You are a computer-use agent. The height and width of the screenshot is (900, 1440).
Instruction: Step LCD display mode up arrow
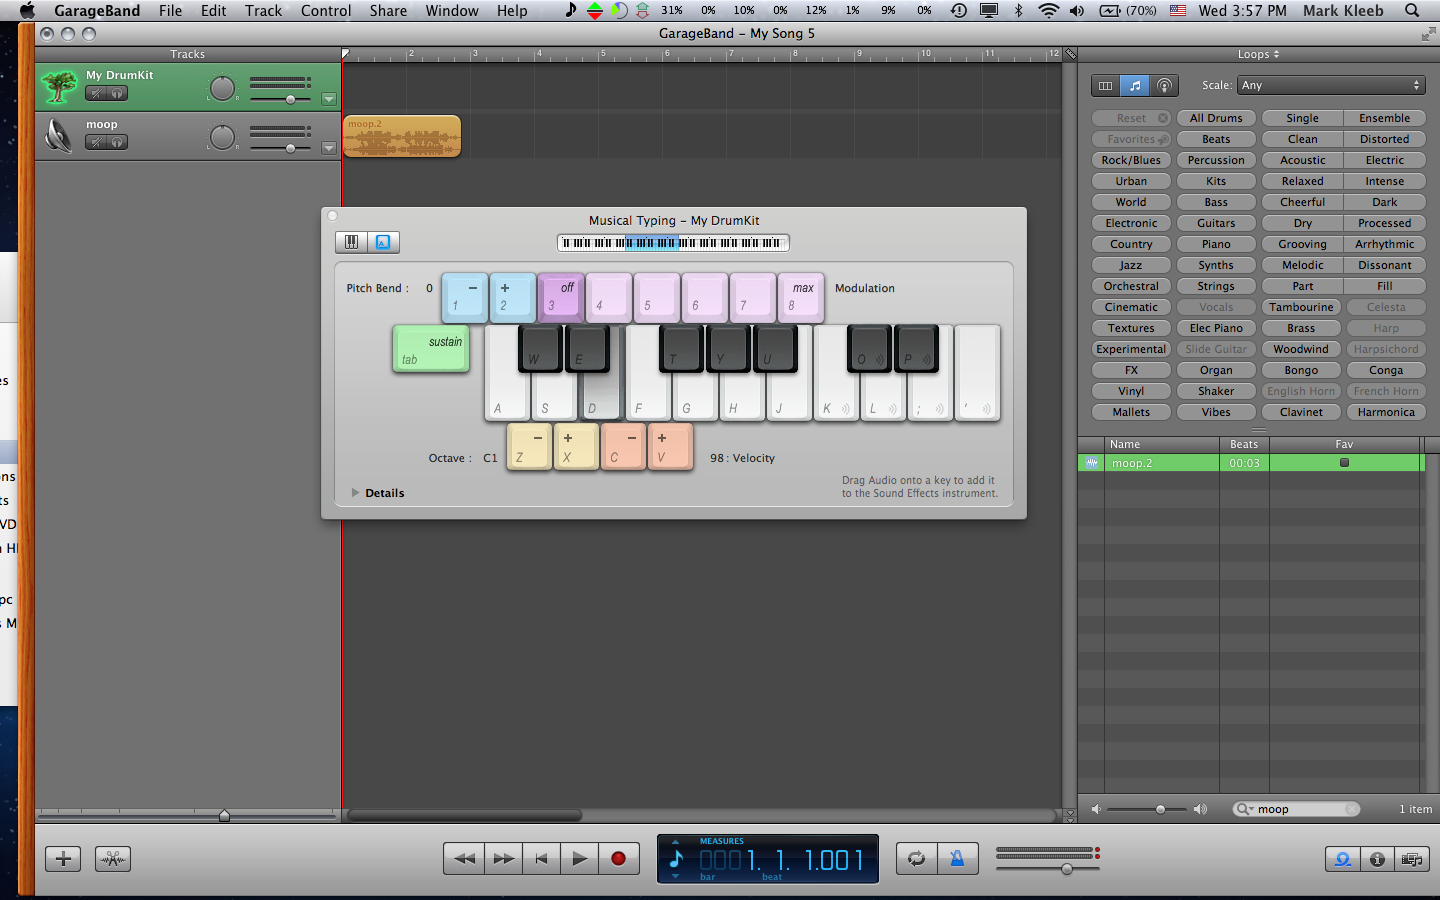[675, 842]
